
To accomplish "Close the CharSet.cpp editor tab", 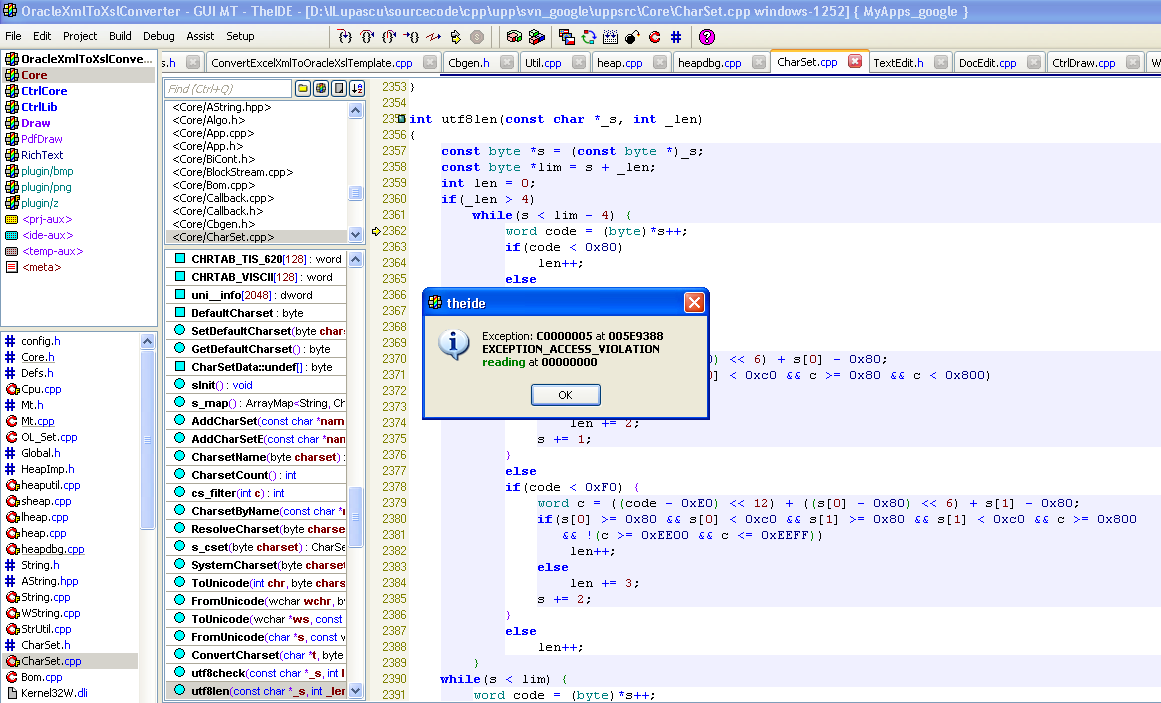I will (855, 61).
